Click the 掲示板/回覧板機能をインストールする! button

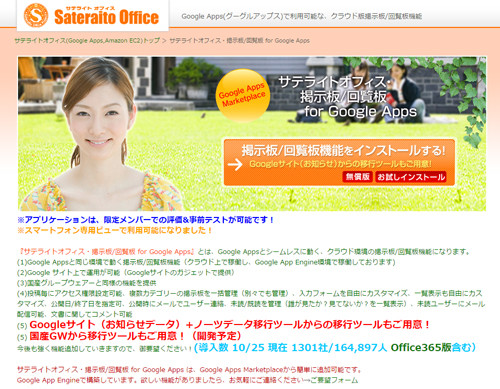[x=339, y=162]
